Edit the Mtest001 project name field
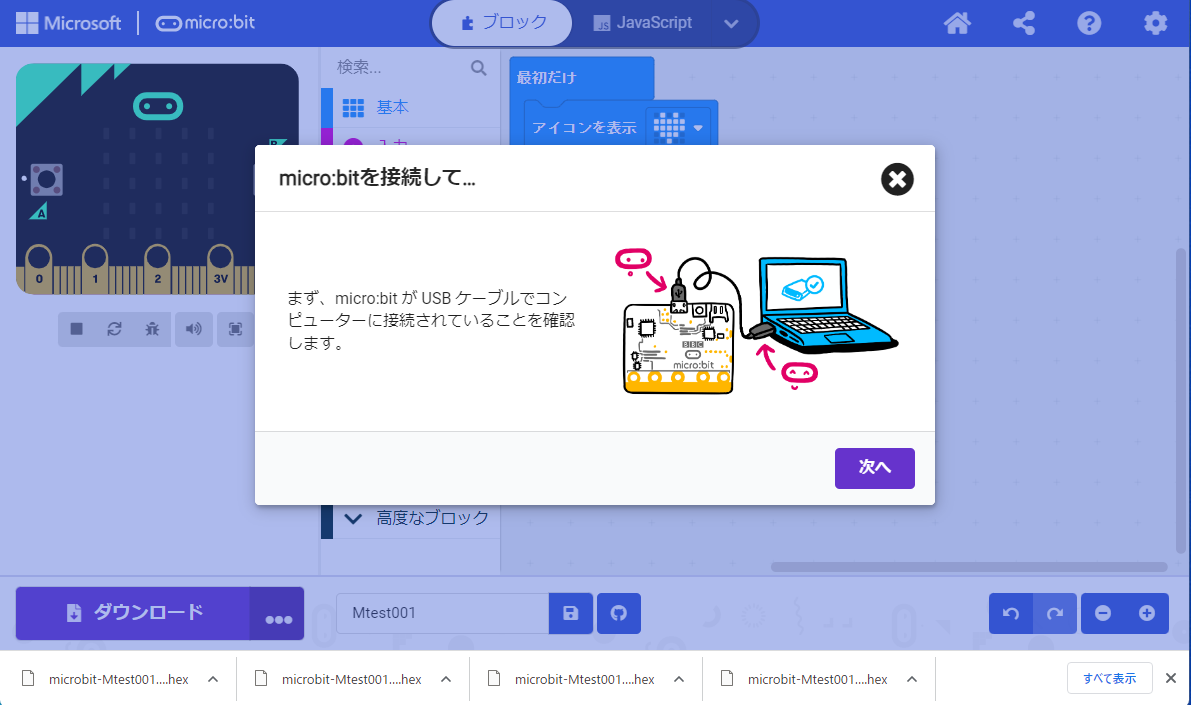Viewport: 1191px width, 705px height. click(x=442, y=613)
